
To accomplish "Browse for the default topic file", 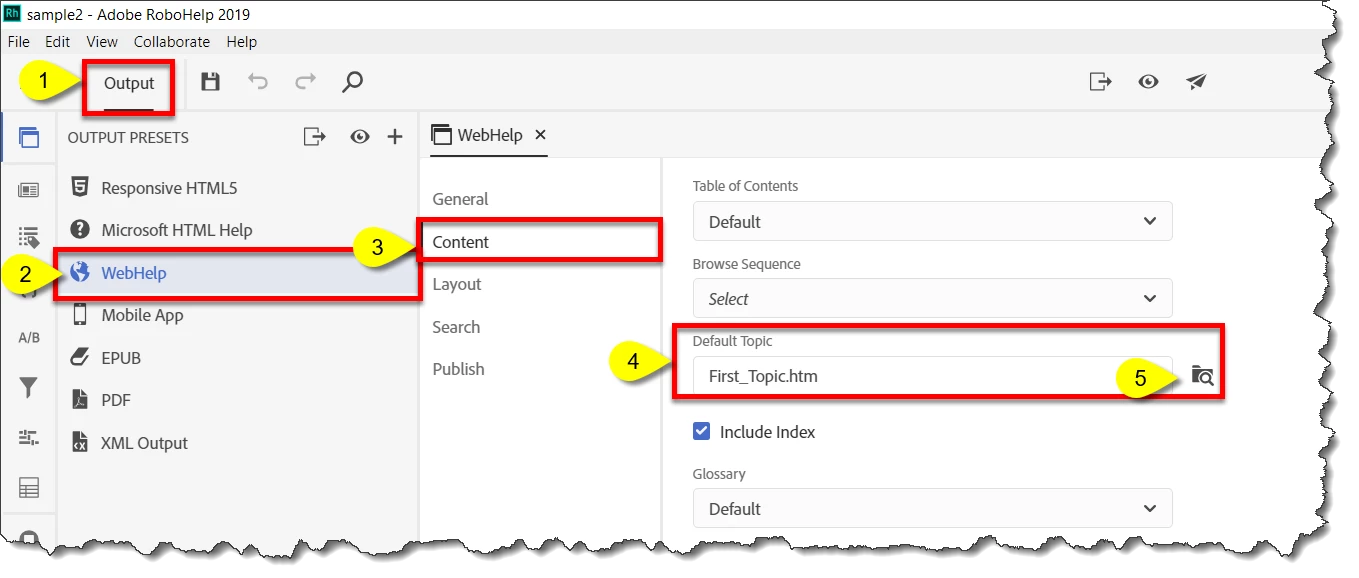I will 1202,376.
